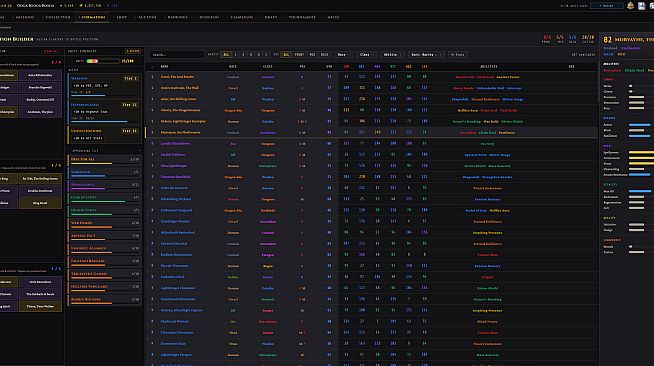
Task: Filter units by Front position
Action: [299, 55]
